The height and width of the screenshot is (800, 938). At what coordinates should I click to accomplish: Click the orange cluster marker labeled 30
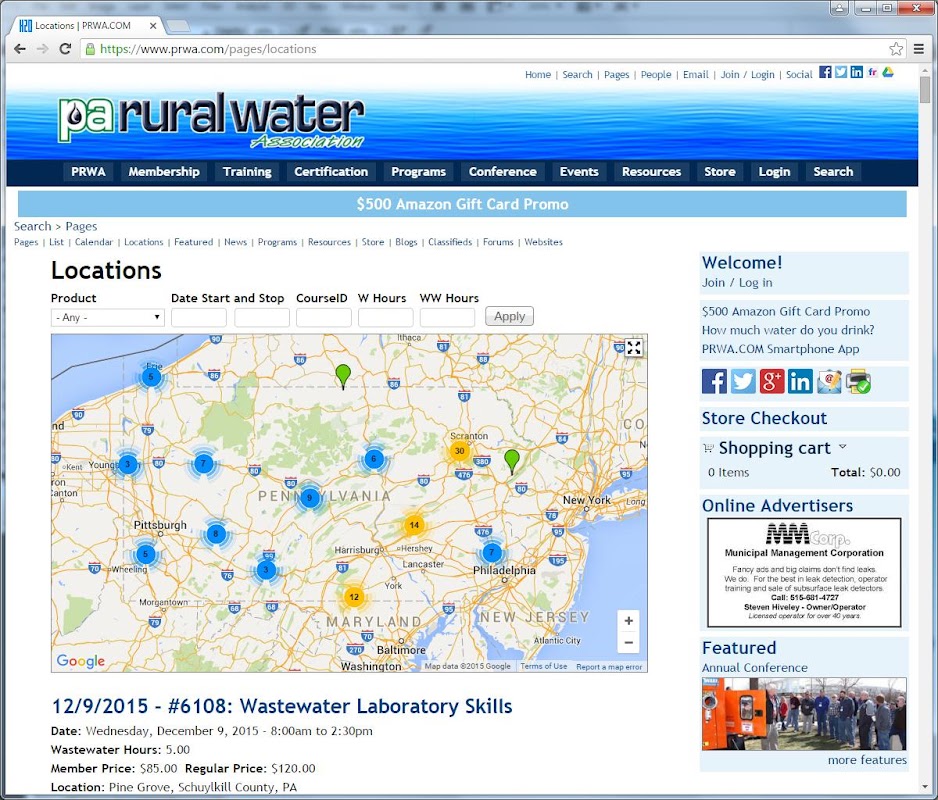pyautogui.click(x=459, y=451)
